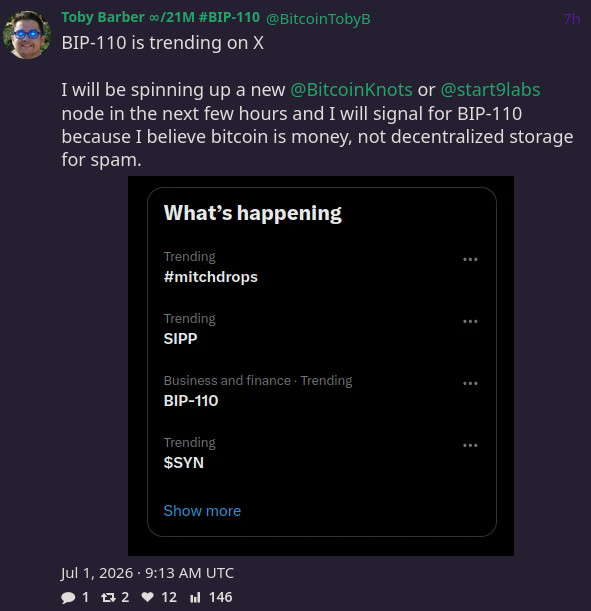Image resolution: width=591 pixels, height=611 pixels.
Task: Select the BIP-110 trending topic
Action: (x=191, y=401)
